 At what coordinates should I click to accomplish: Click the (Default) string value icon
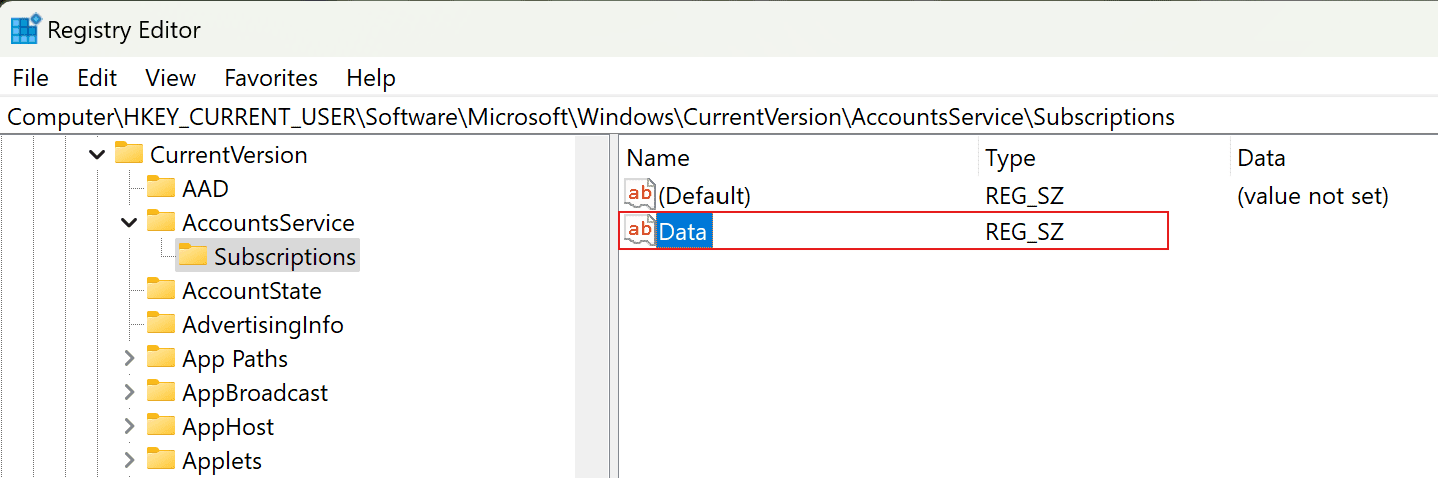(x=639, y=195)
